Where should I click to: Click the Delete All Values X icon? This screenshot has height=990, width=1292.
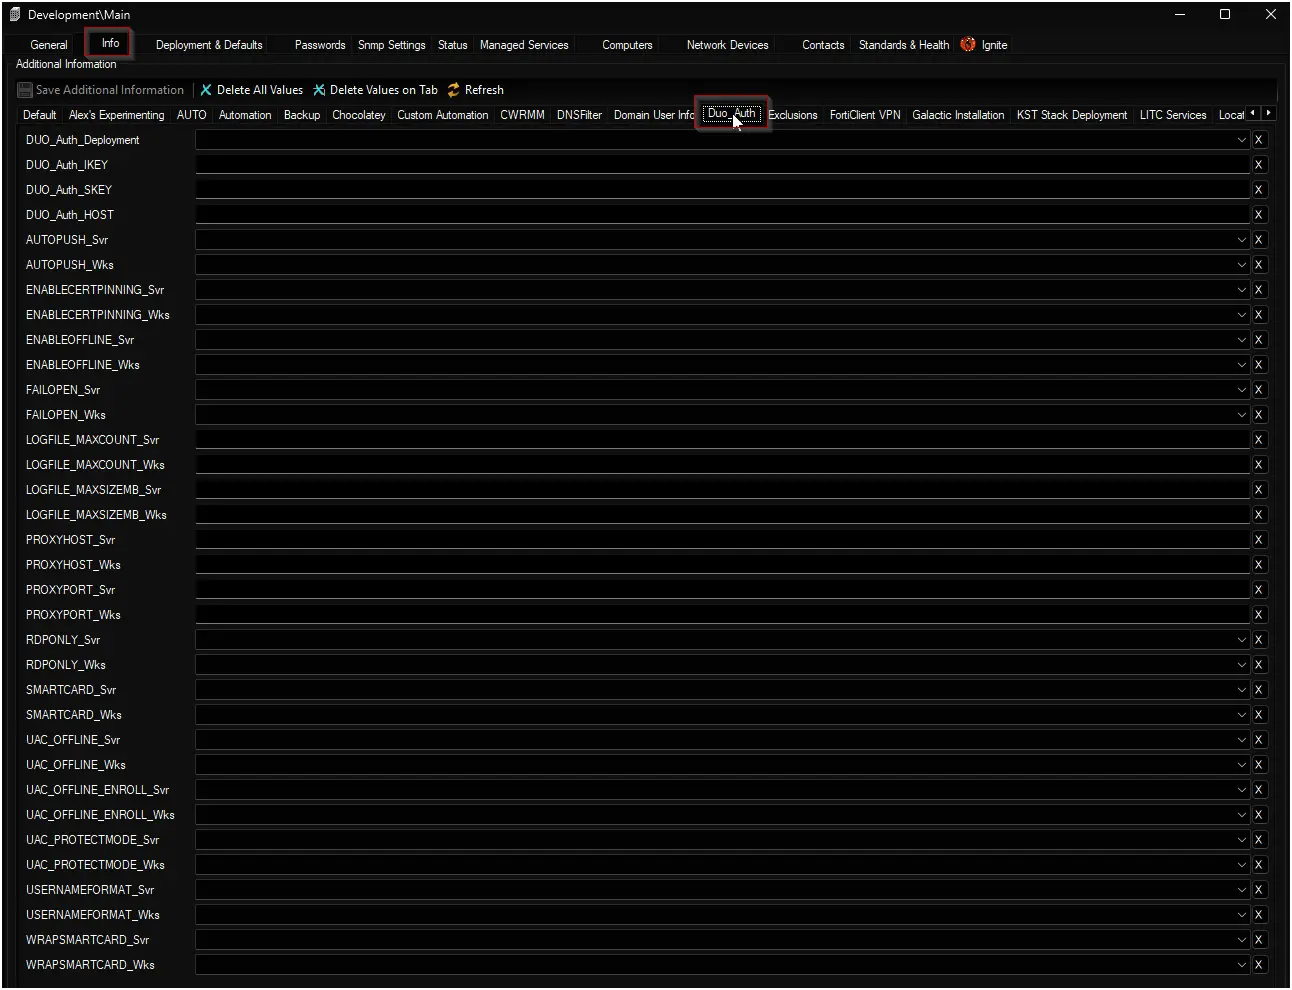pos(206,90)
